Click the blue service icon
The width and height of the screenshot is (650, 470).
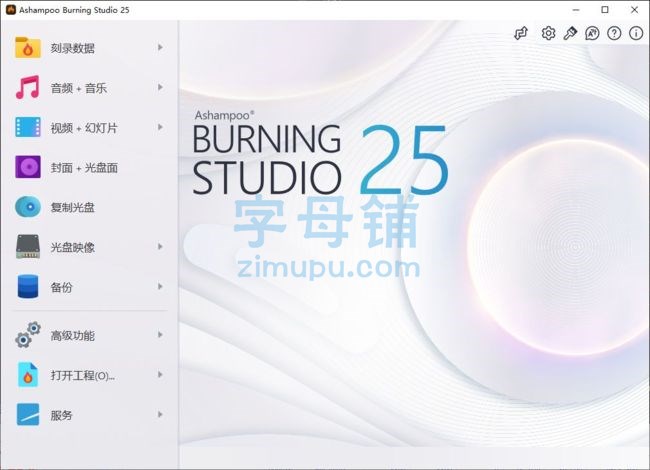point(28,414)
